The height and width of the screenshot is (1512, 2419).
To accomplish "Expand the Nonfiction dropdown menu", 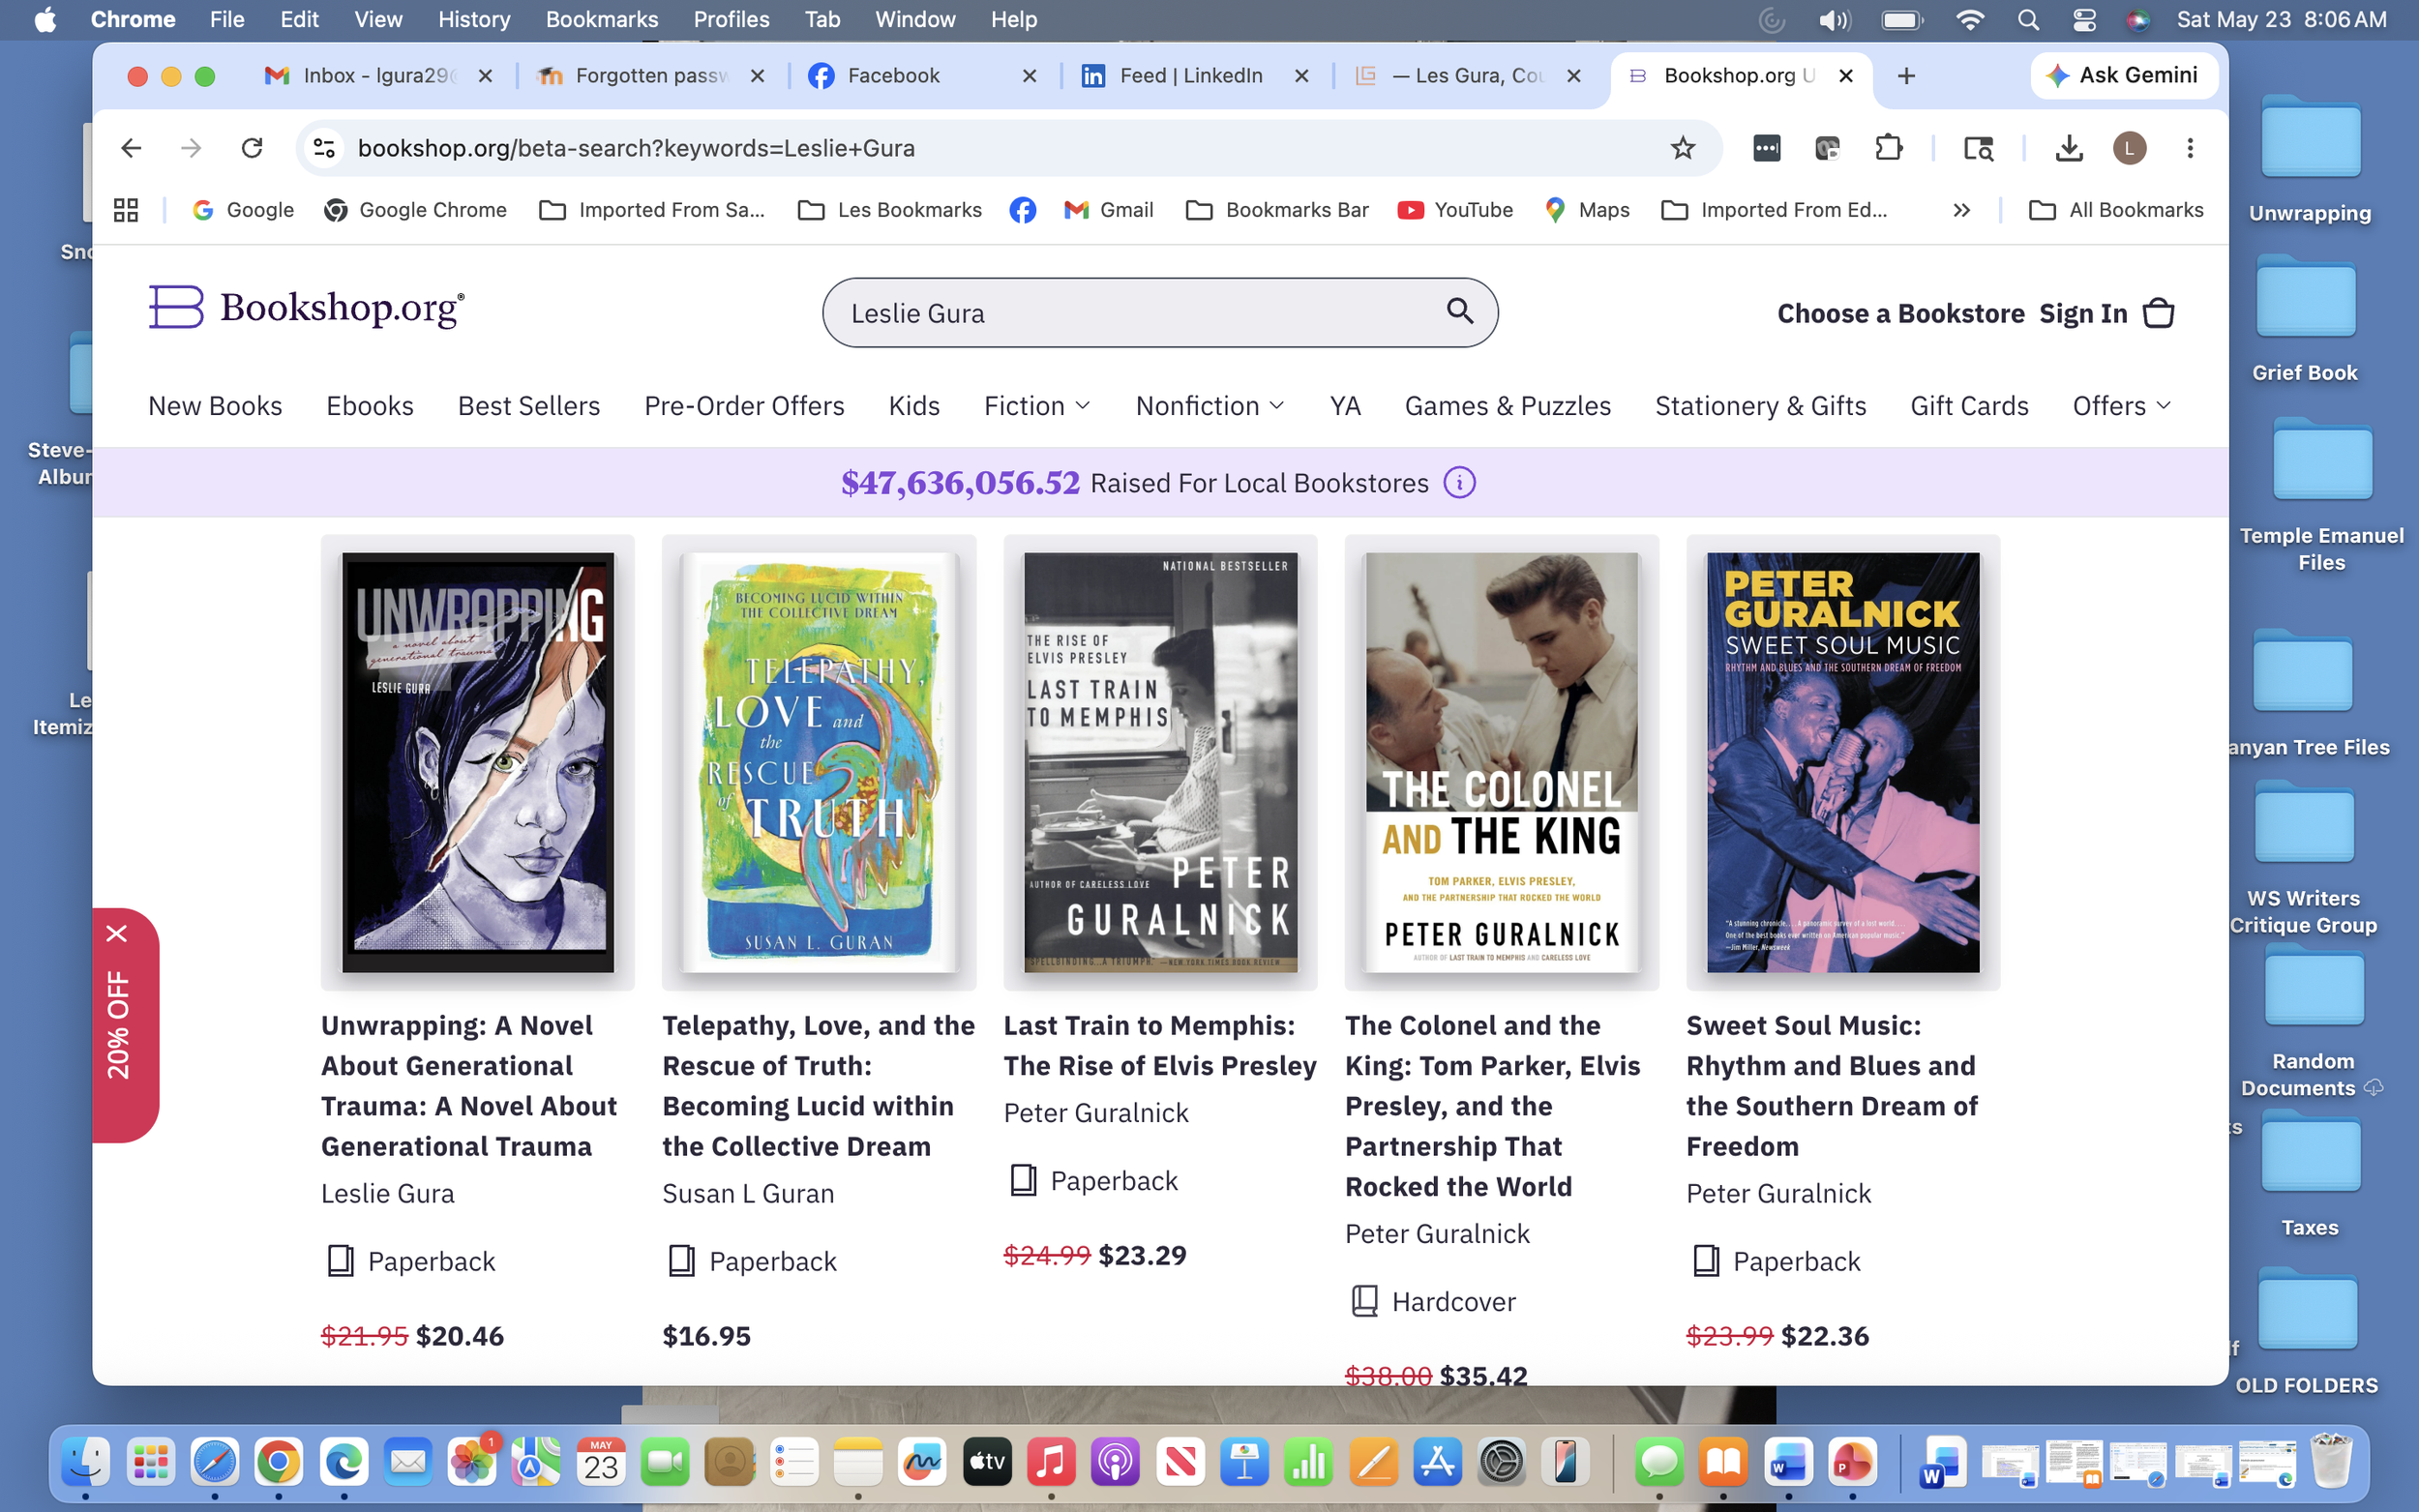I will point(1210,406).
